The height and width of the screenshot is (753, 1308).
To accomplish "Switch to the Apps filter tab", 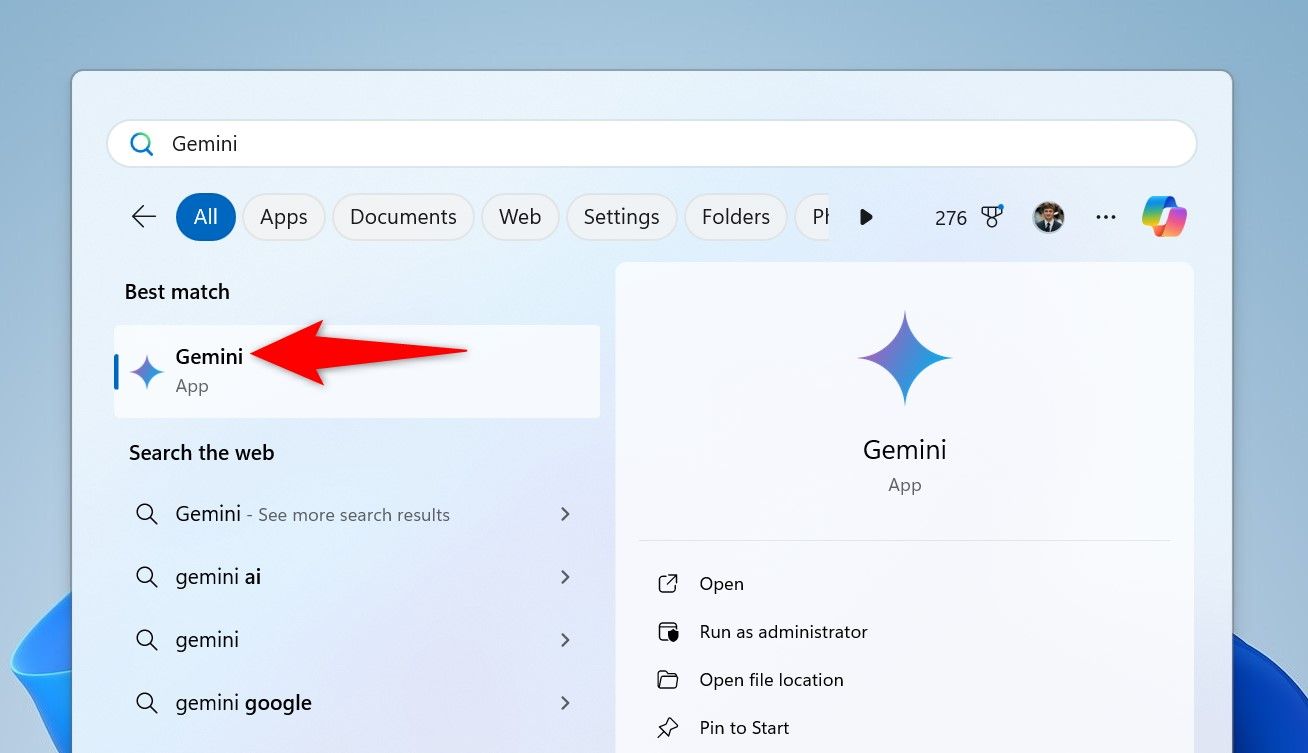I will [x=283, y=217].
